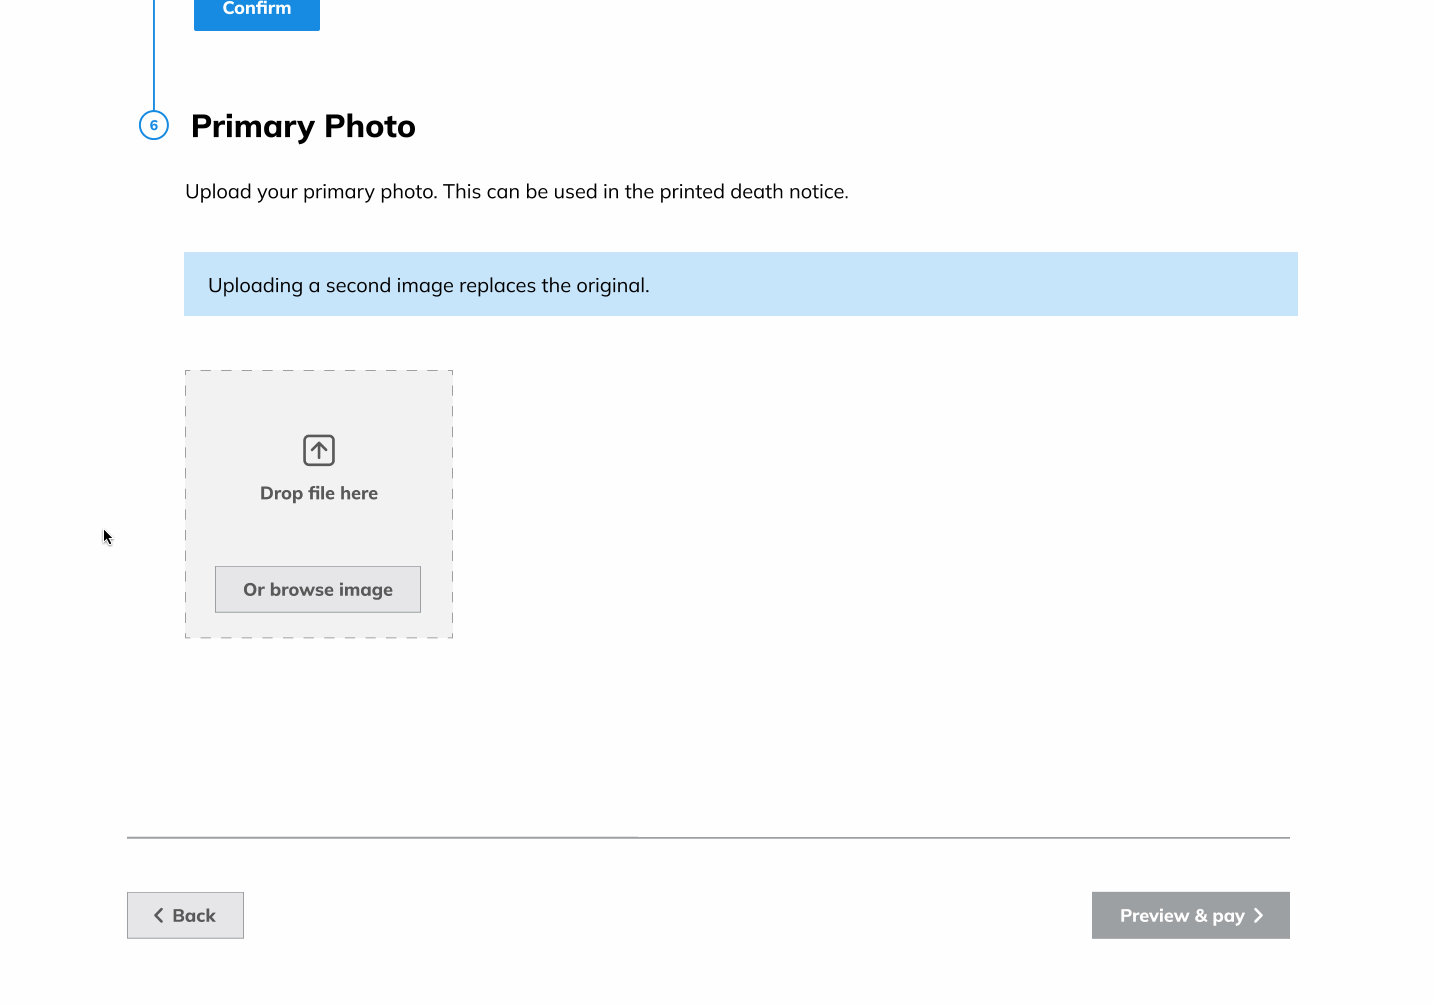Image resolution: width=1434 pixels, height=1004 pixels.
Task: Click the Drop file here label
Action: click(x=319, y=493)
